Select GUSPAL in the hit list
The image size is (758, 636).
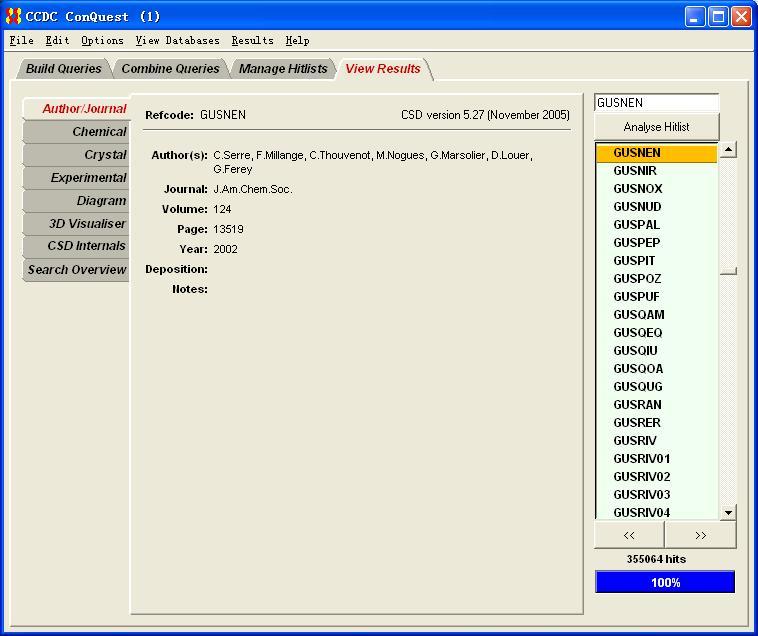636,225
